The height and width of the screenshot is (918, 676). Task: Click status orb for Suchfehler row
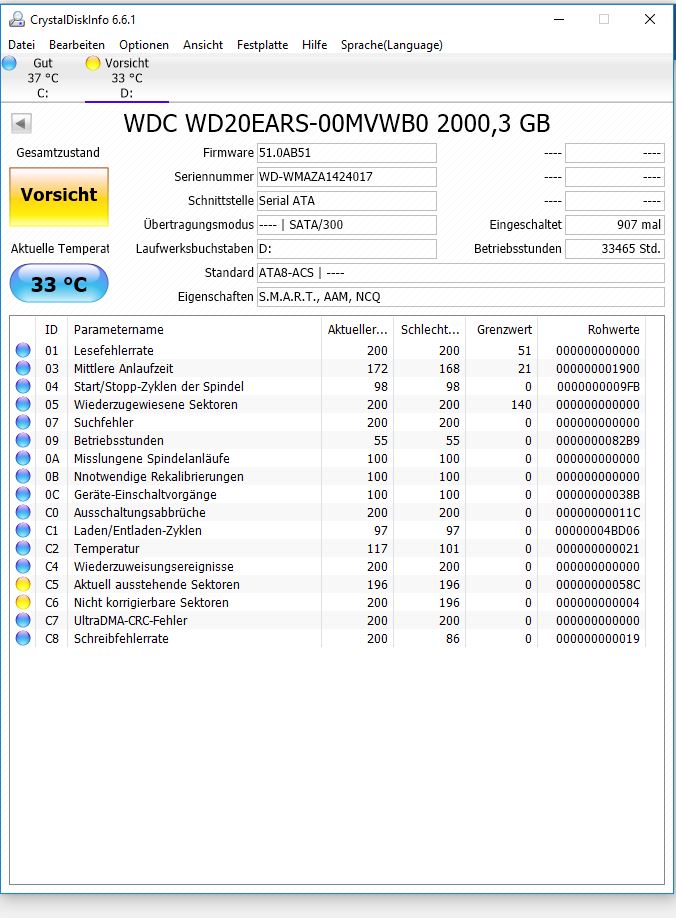[23, 422]
